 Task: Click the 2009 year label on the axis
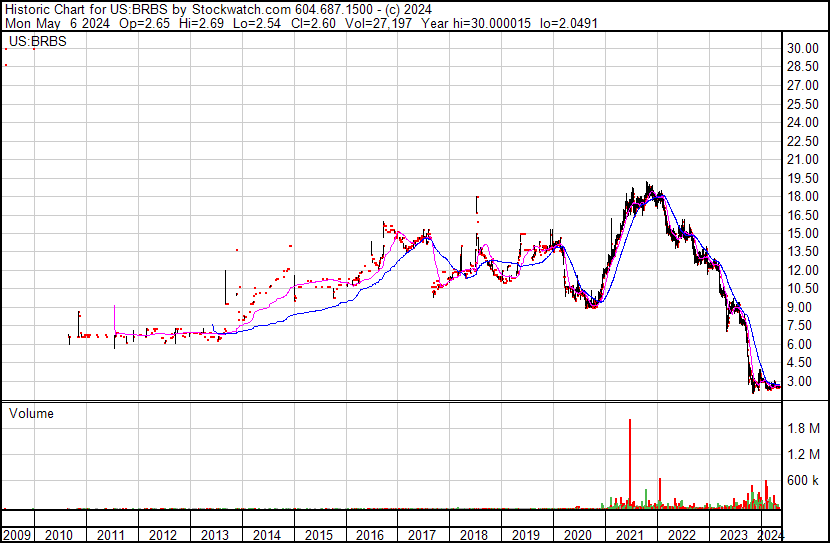16,535
